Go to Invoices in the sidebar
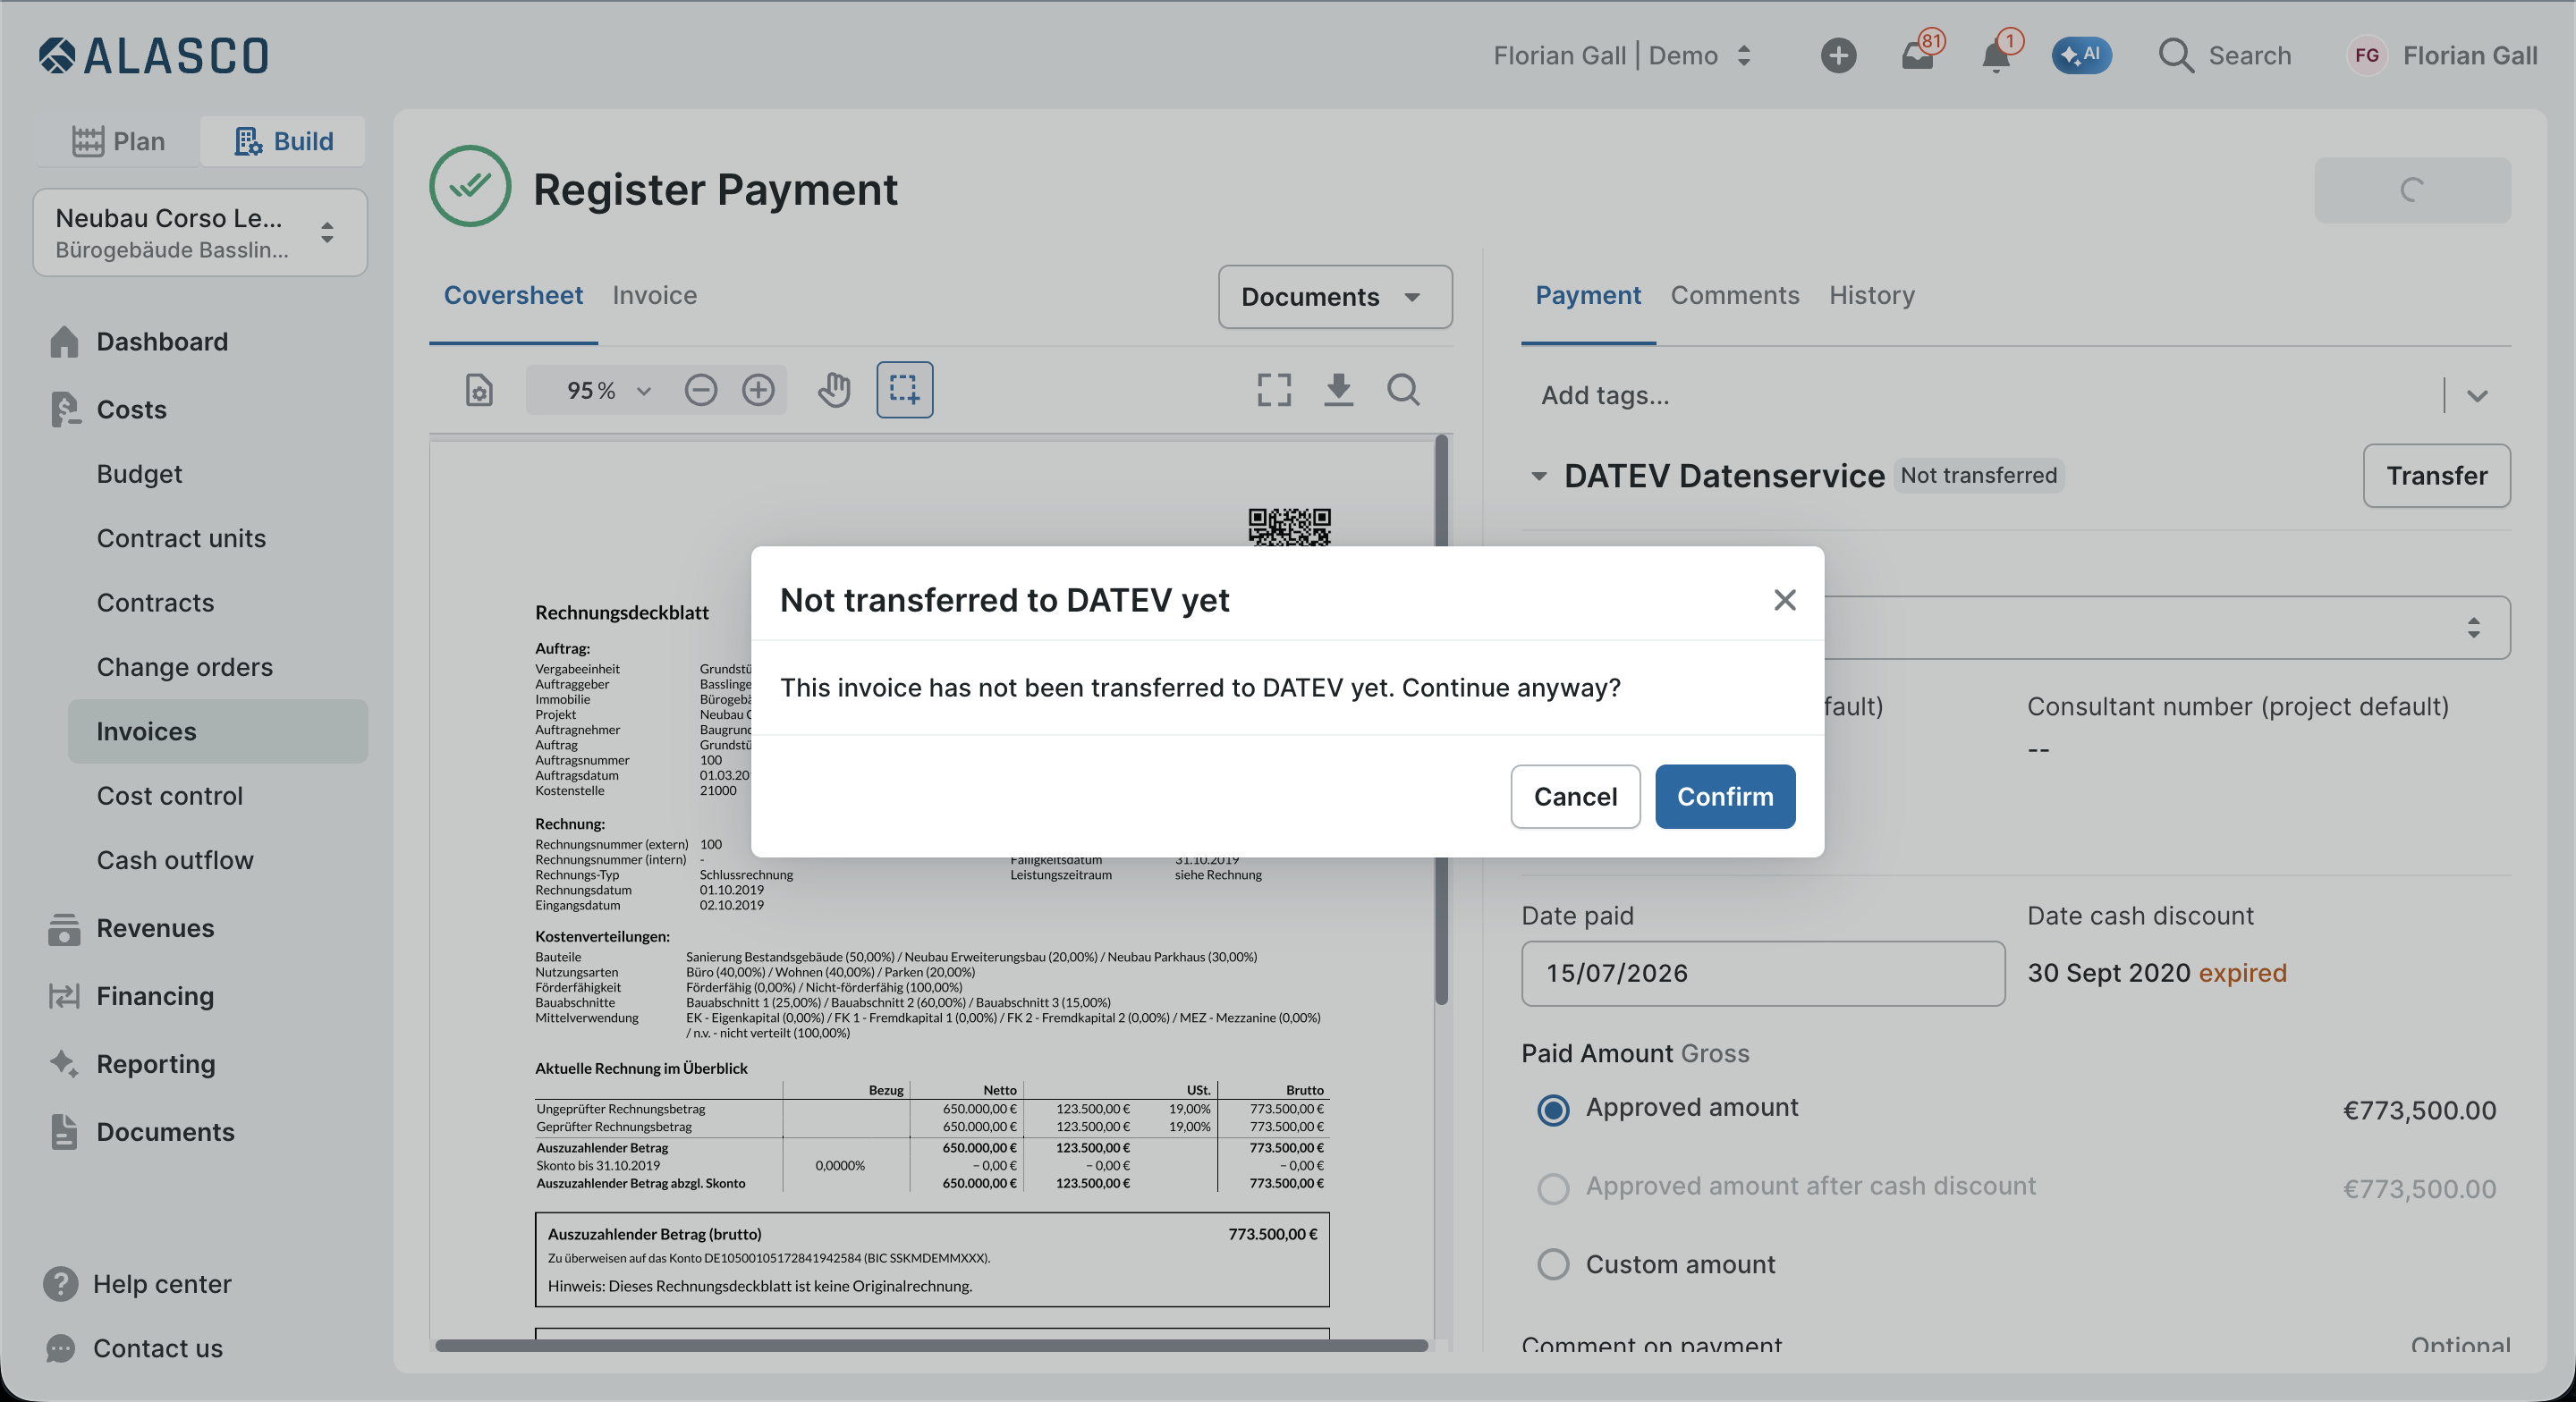2576x1402 pixels. click(218, 731)
